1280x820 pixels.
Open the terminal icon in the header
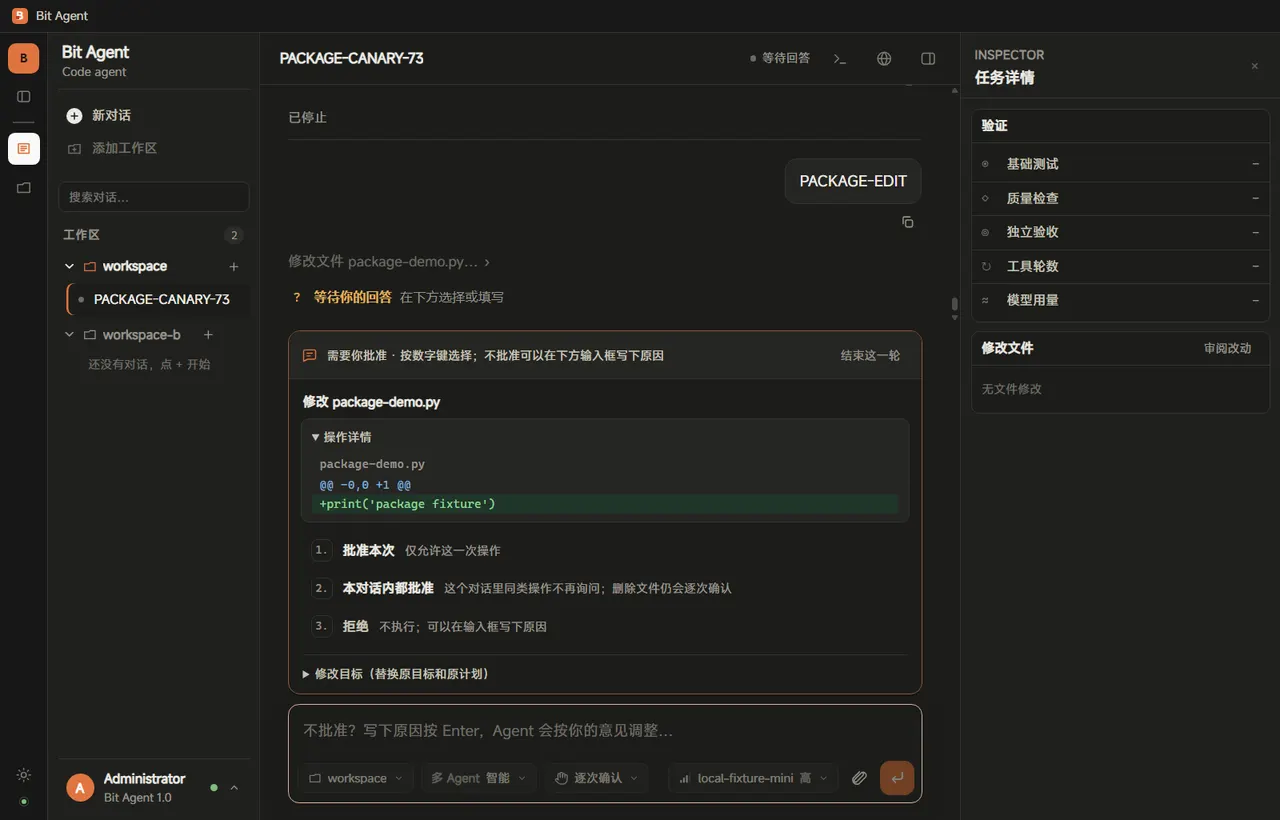tap(840, 59)
